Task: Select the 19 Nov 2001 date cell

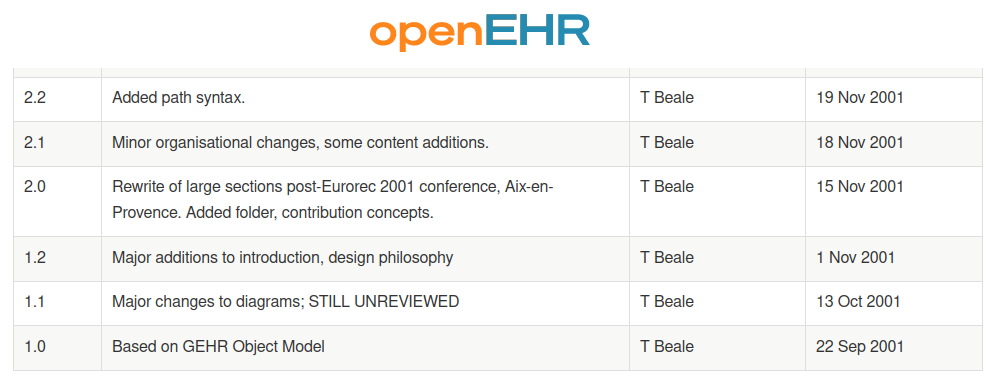Action: pyautogui.click(x=894, y=98)
